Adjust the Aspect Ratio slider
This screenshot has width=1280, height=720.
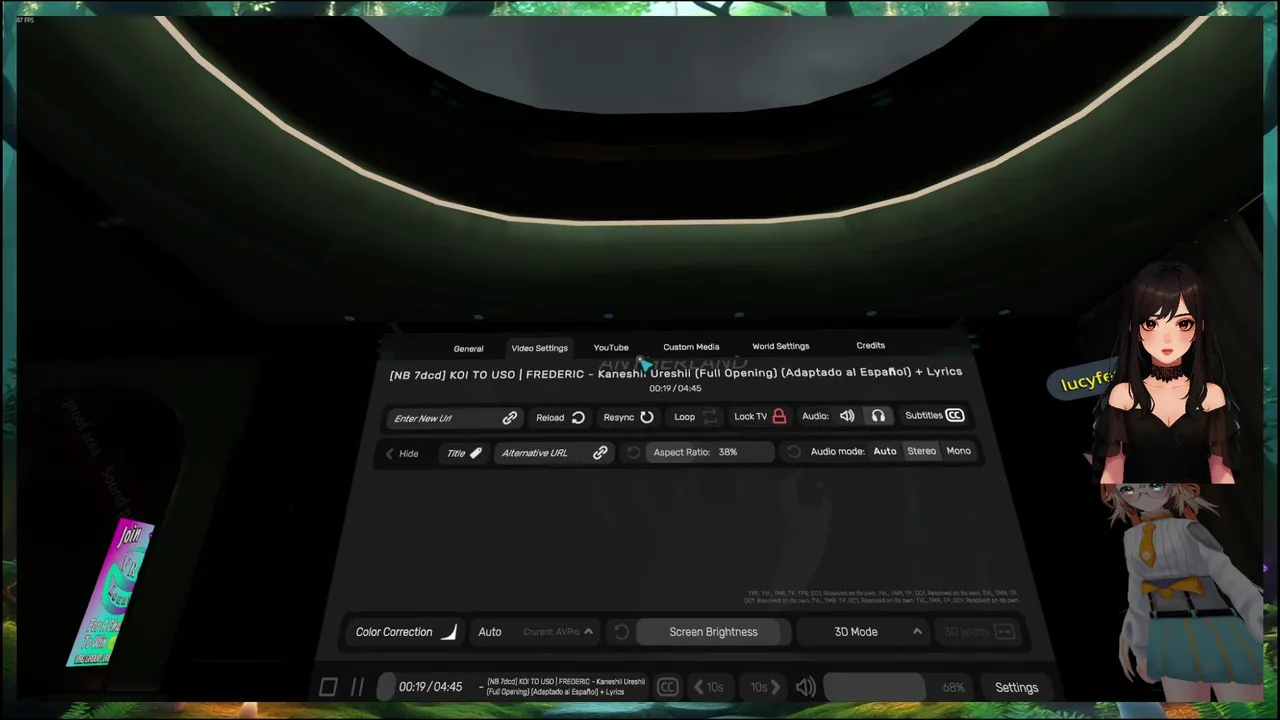(711, 452)
